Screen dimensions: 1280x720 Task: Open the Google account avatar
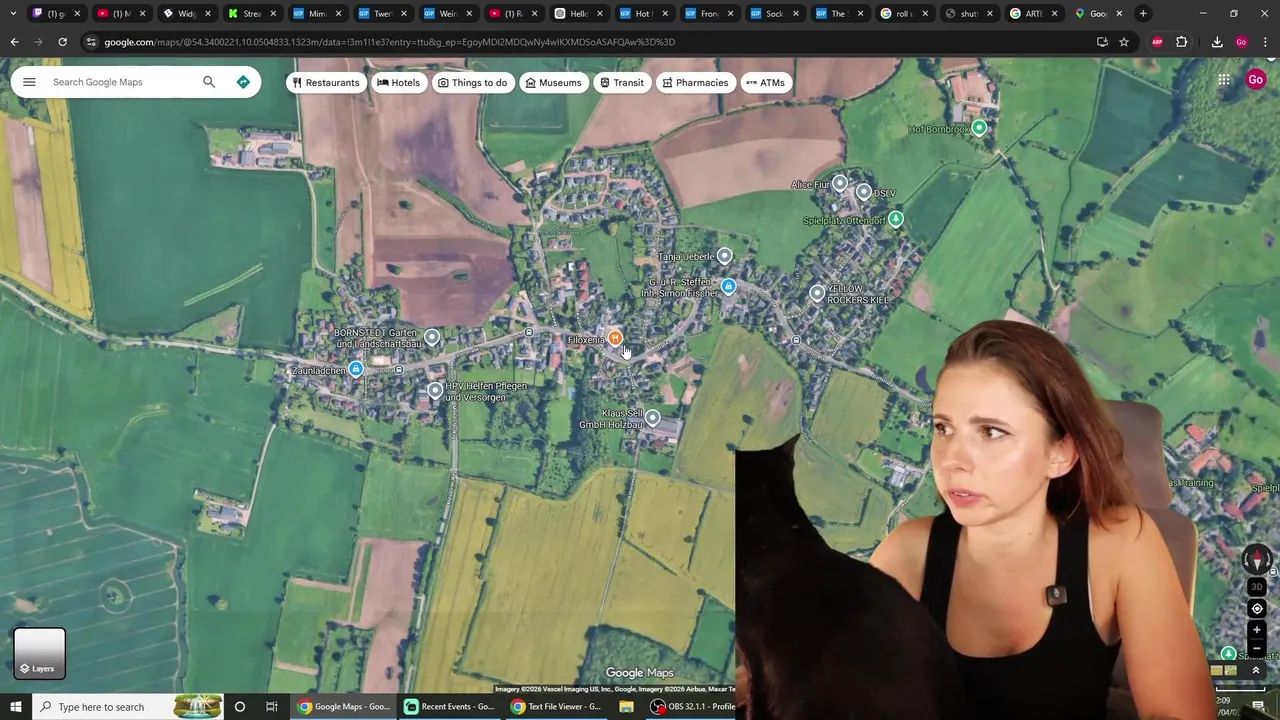pyautogui.click(x=1256, y=80)
